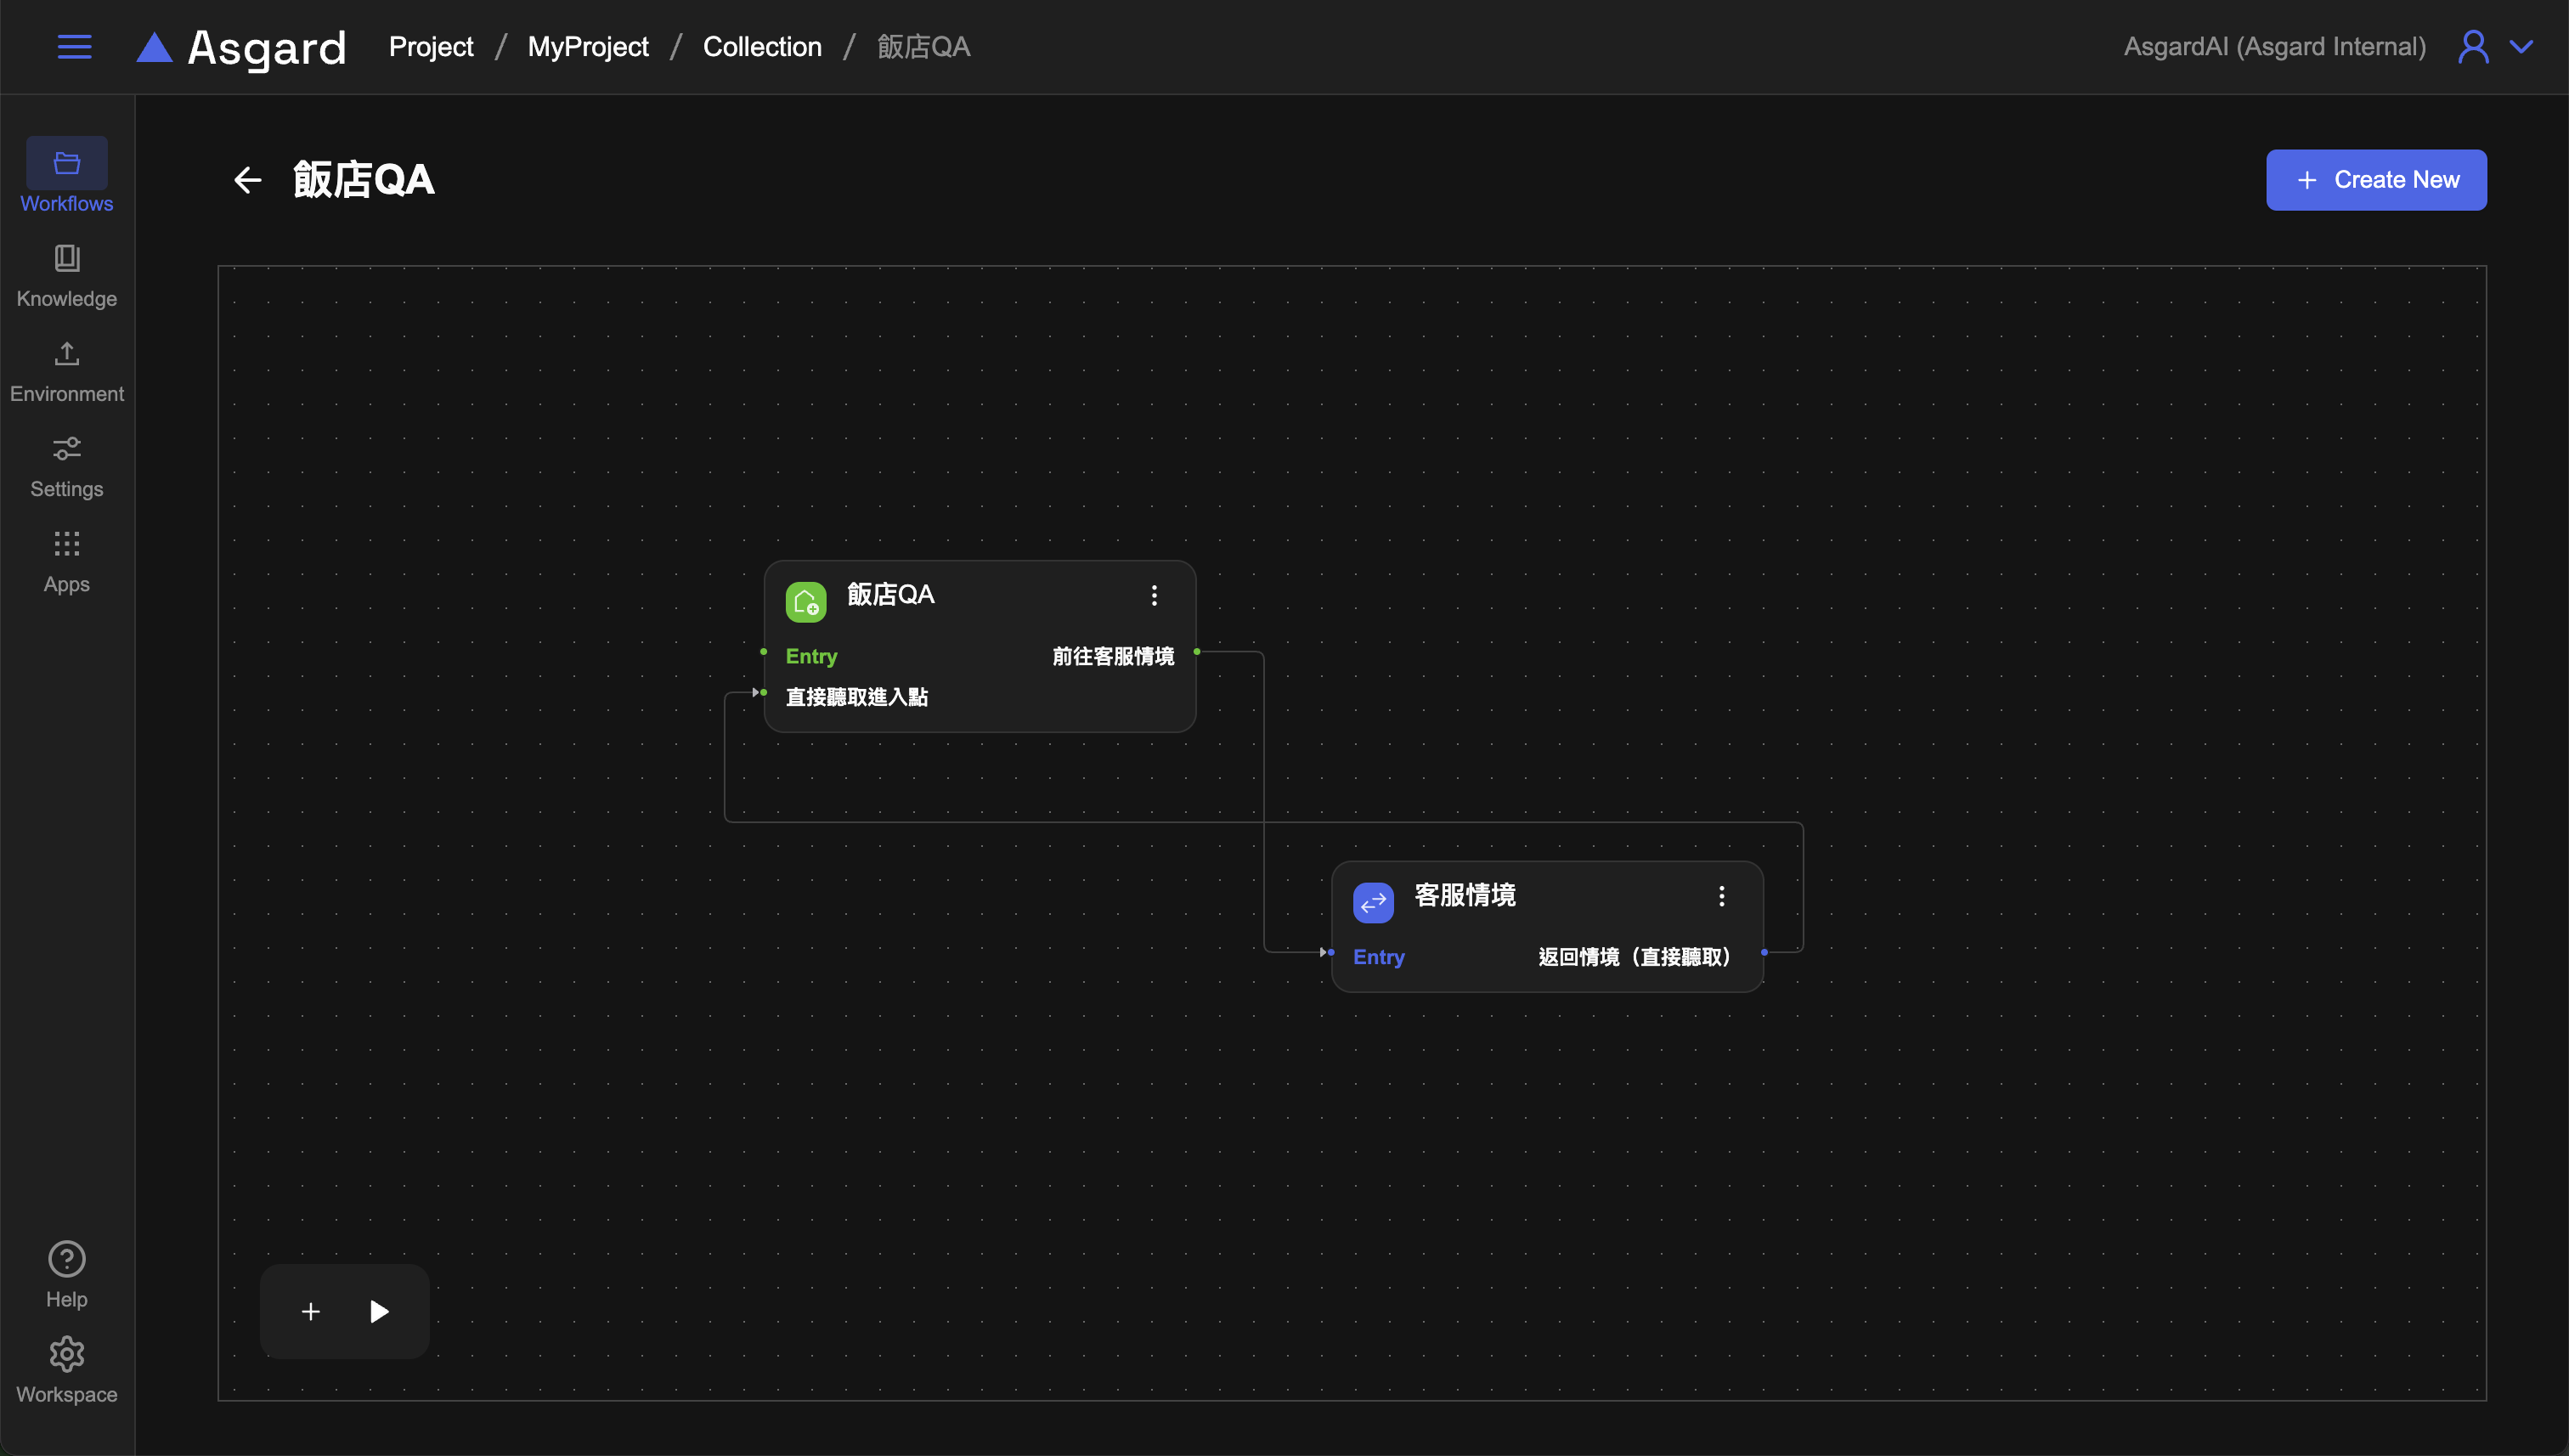Open the Apps grid section
2569x1456 pixels.
67,561
